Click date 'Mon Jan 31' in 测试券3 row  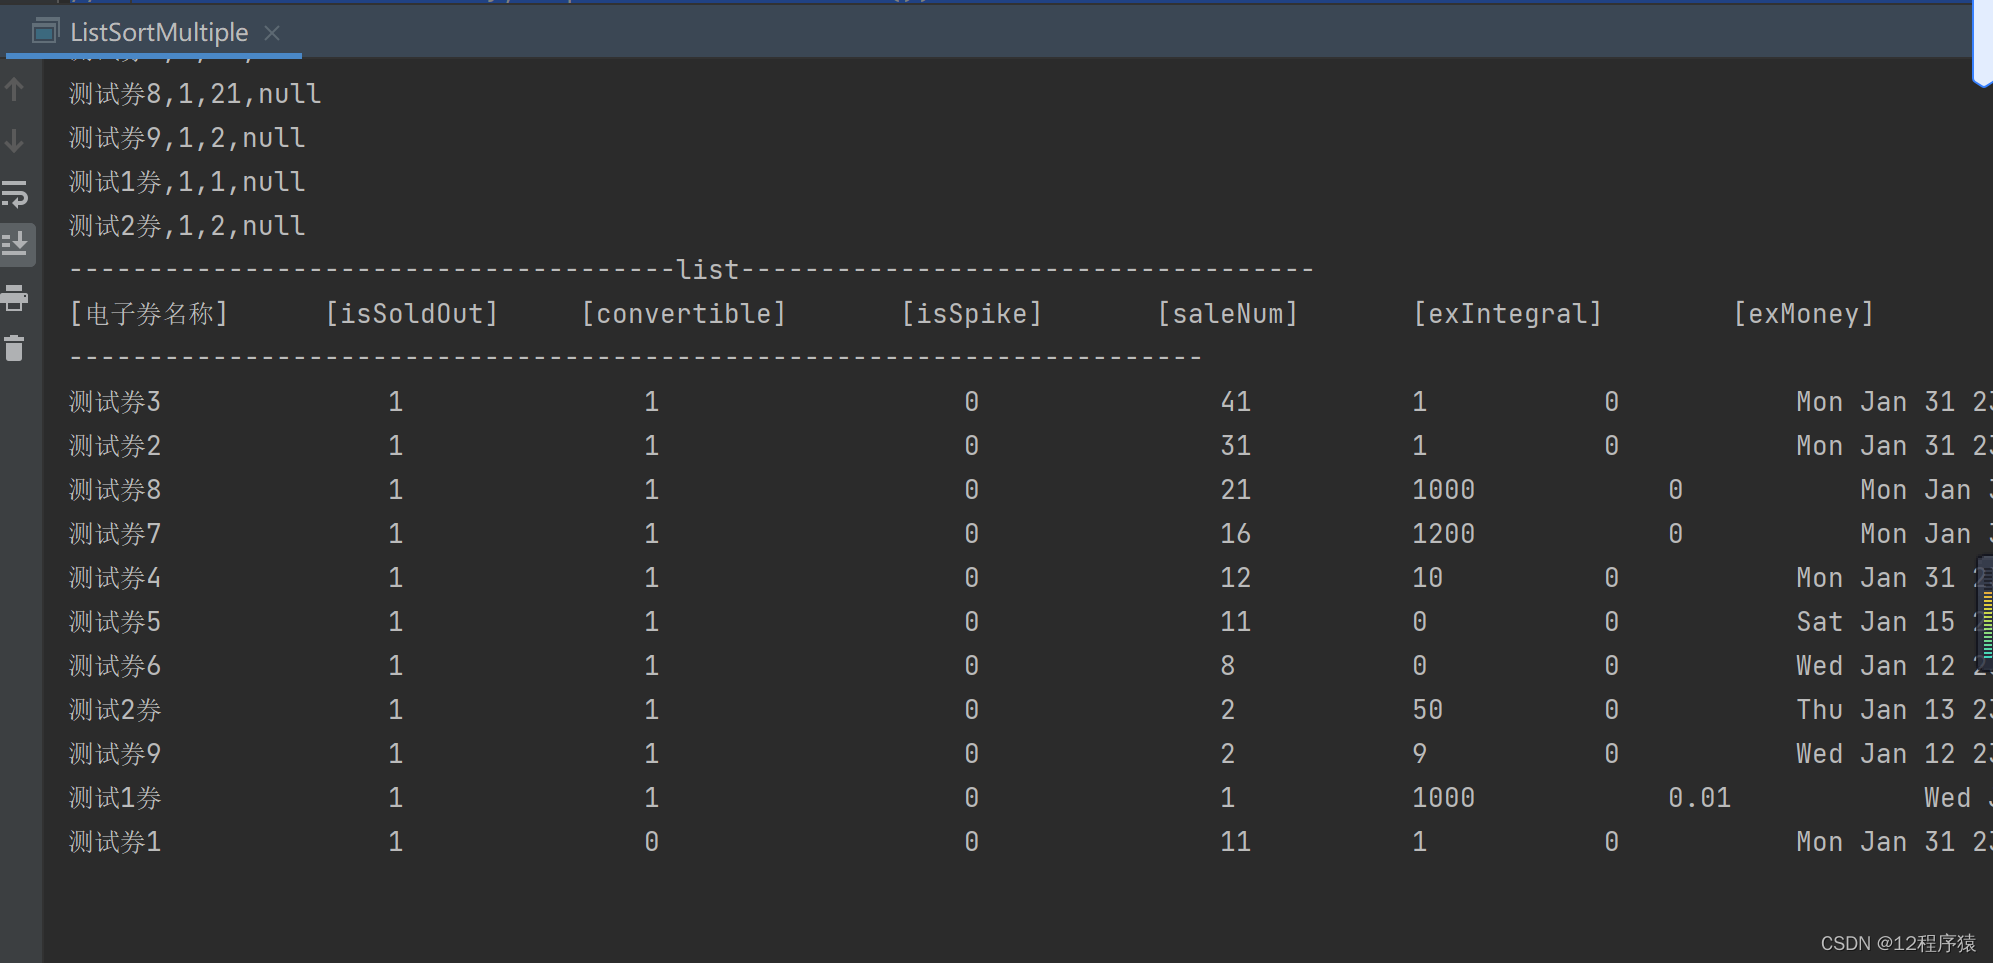pyautogui.click(x=1876, y=402)
